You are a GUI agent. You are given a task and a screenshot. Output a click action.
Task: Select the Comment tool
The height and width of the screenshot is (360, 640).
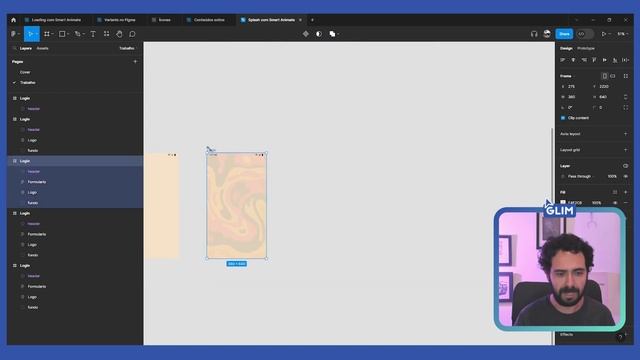[132, 34]
